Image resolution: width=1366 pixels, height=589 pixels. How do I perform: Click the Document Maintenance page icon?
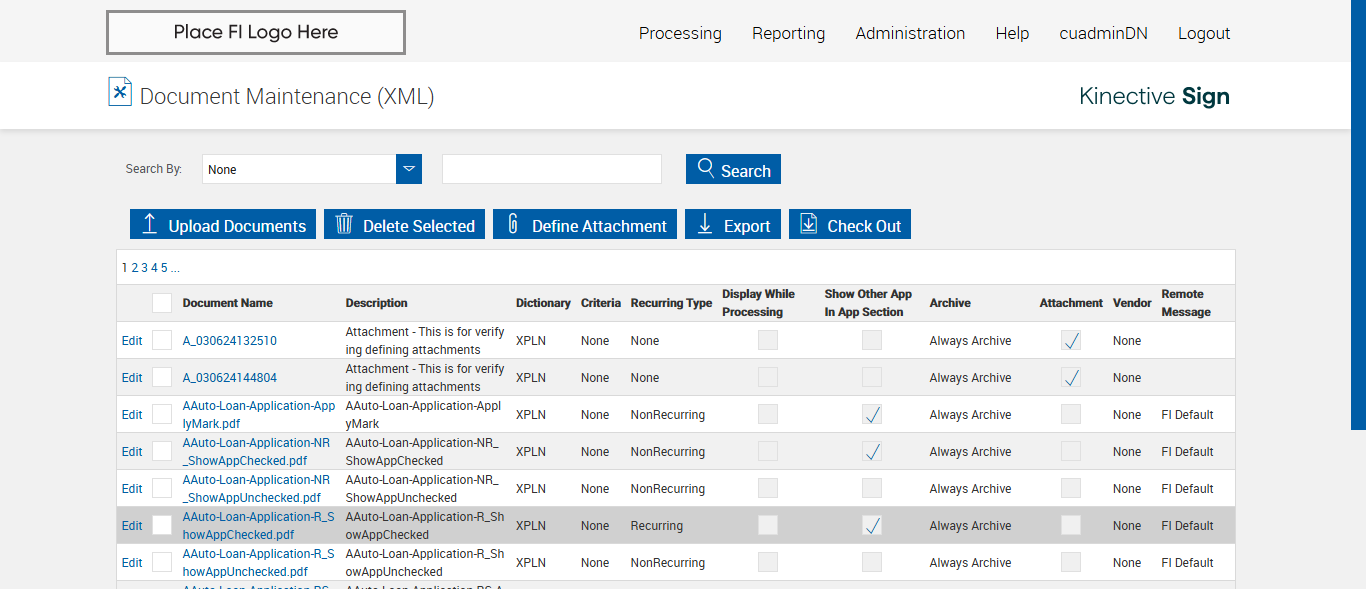[120, 92]
